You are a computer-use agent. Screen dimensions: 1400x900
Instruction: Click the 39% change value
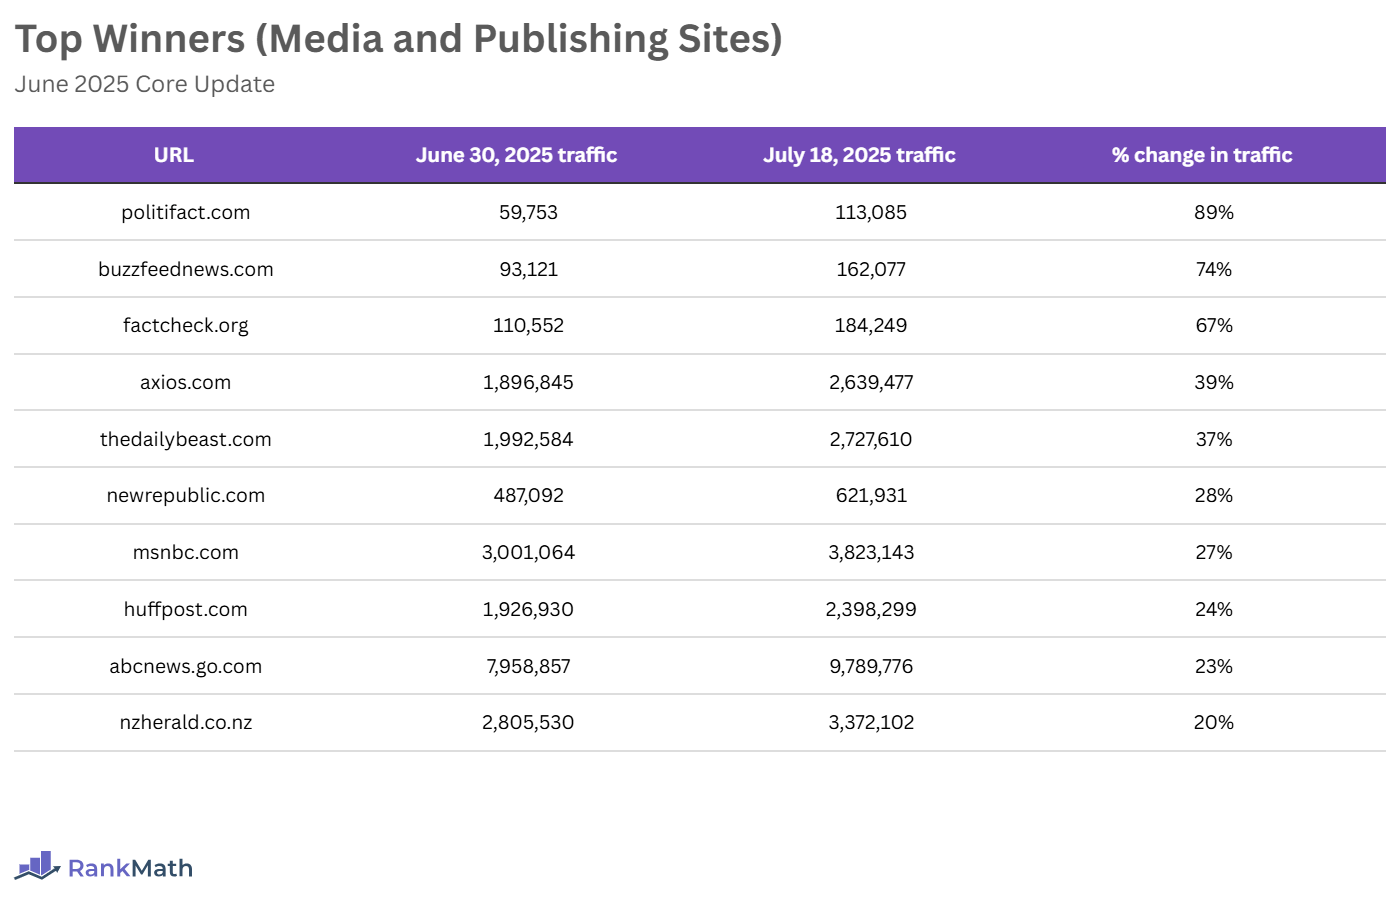pos(1214,382)
